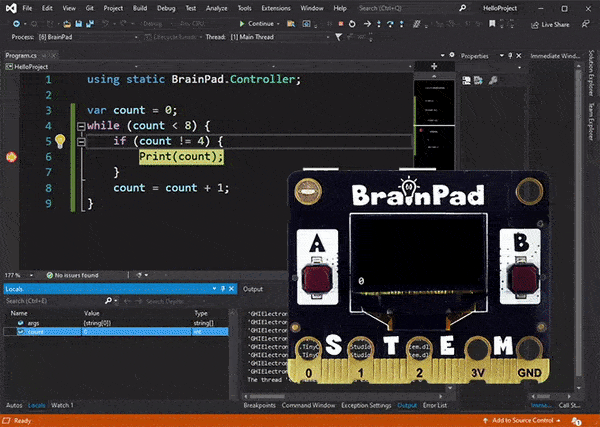Click the Show Next Statement arrow icon

coord(367,24)
